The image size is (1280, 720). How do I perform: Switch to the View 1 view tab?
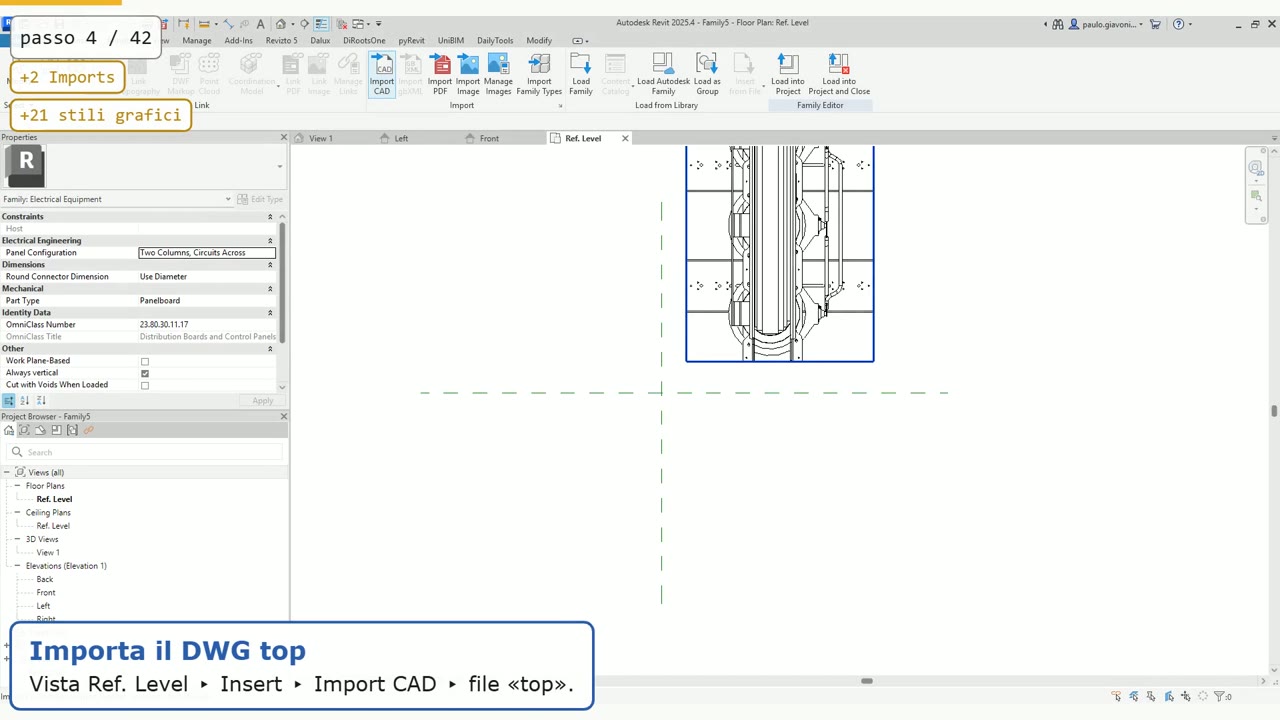point(321,138)
